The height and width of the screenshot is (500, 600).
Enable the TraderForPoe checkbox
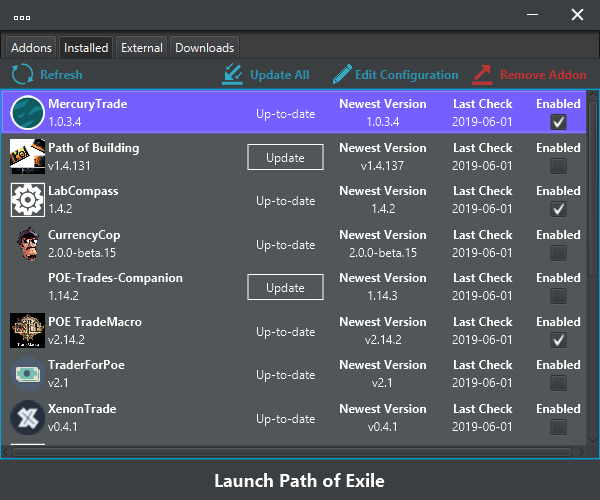[558, 383]
